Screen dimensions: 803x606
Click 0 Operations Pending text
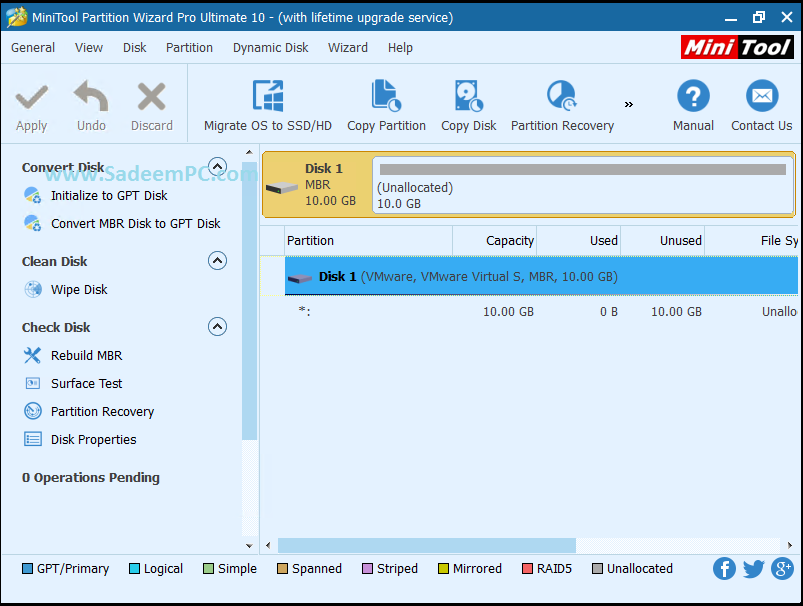[x=91, y=477]
